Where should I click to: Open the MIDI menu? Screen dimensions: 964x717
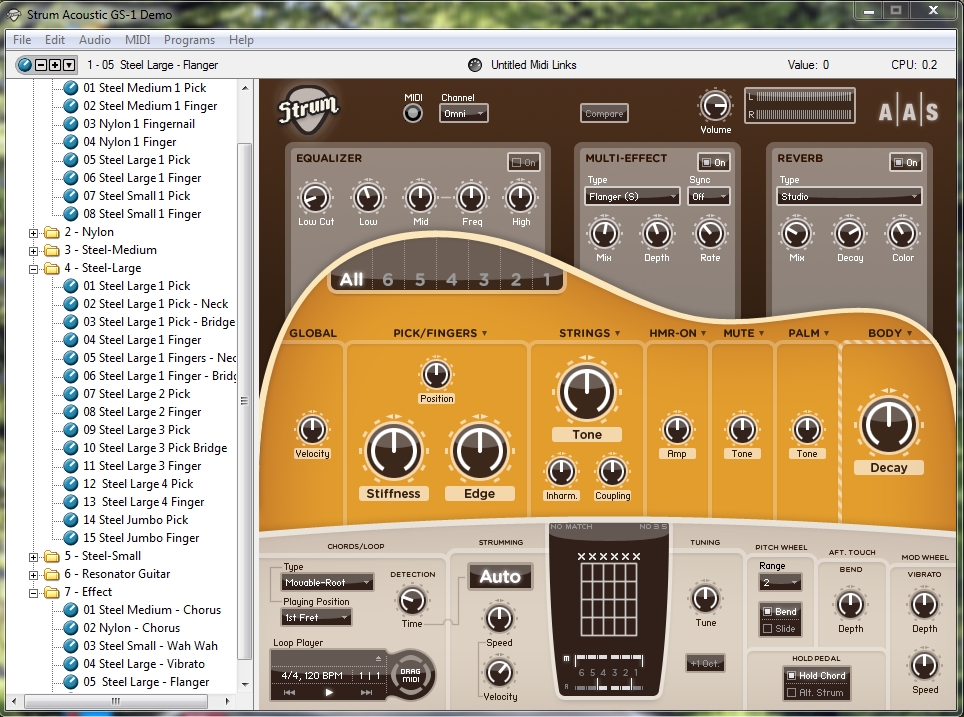[x=138, y=40]
